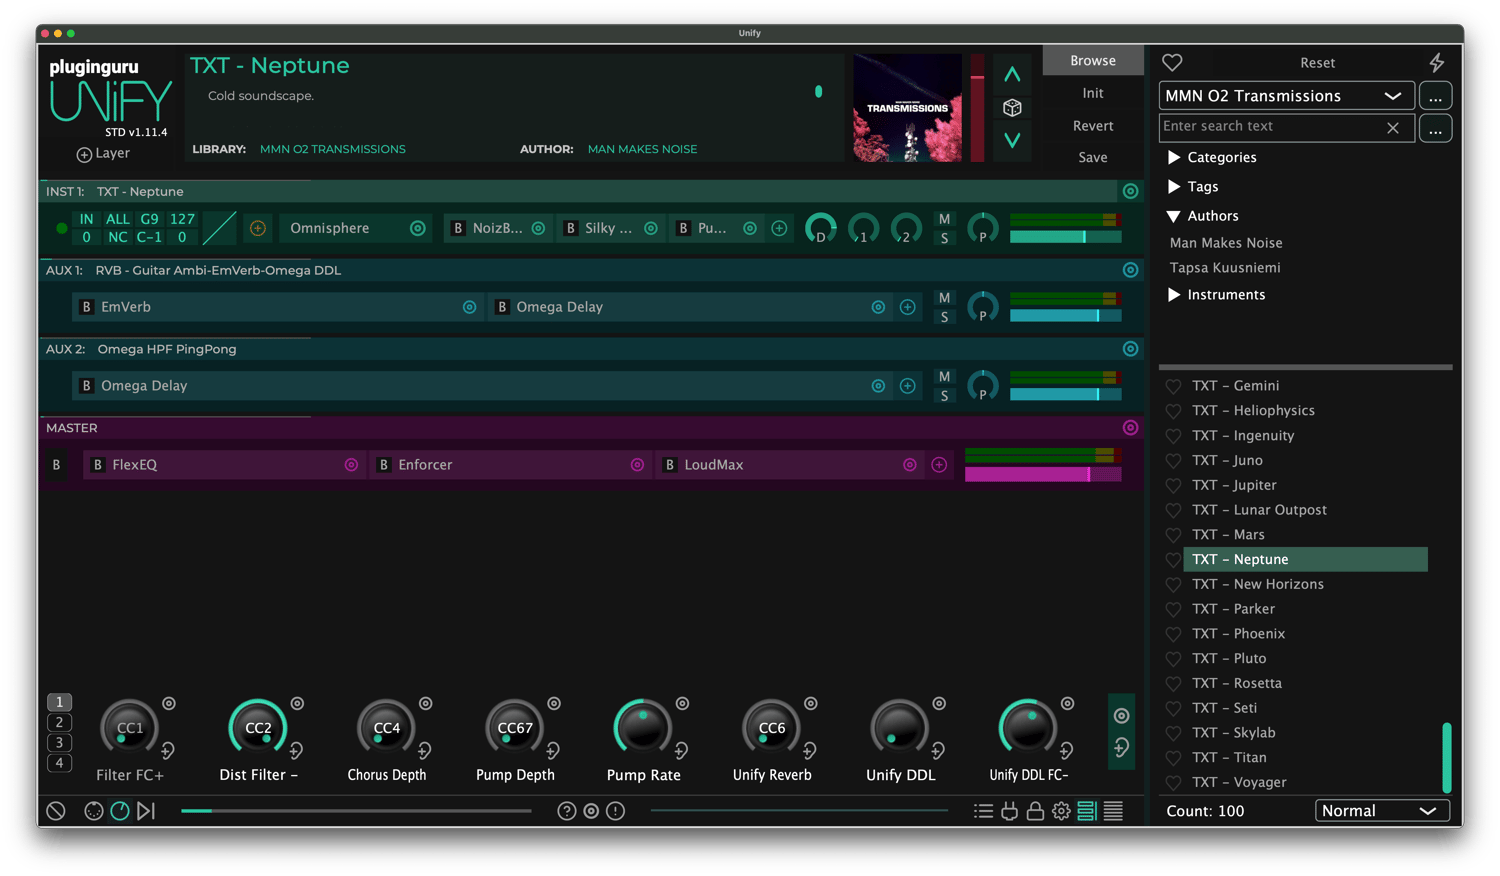Load the next patch with the down arrow
This screenshot has height=876, width=1500.
click(x=1012, y=140)
